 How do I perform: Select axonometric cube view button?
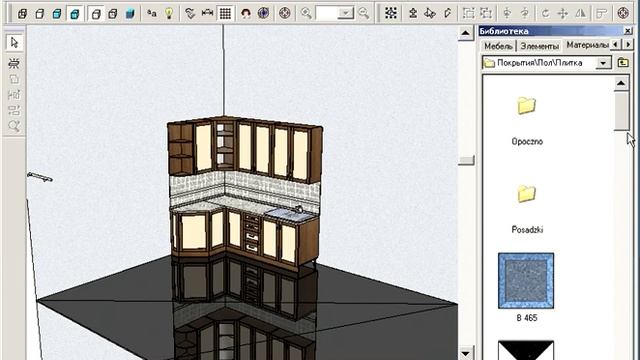point(113,13)
